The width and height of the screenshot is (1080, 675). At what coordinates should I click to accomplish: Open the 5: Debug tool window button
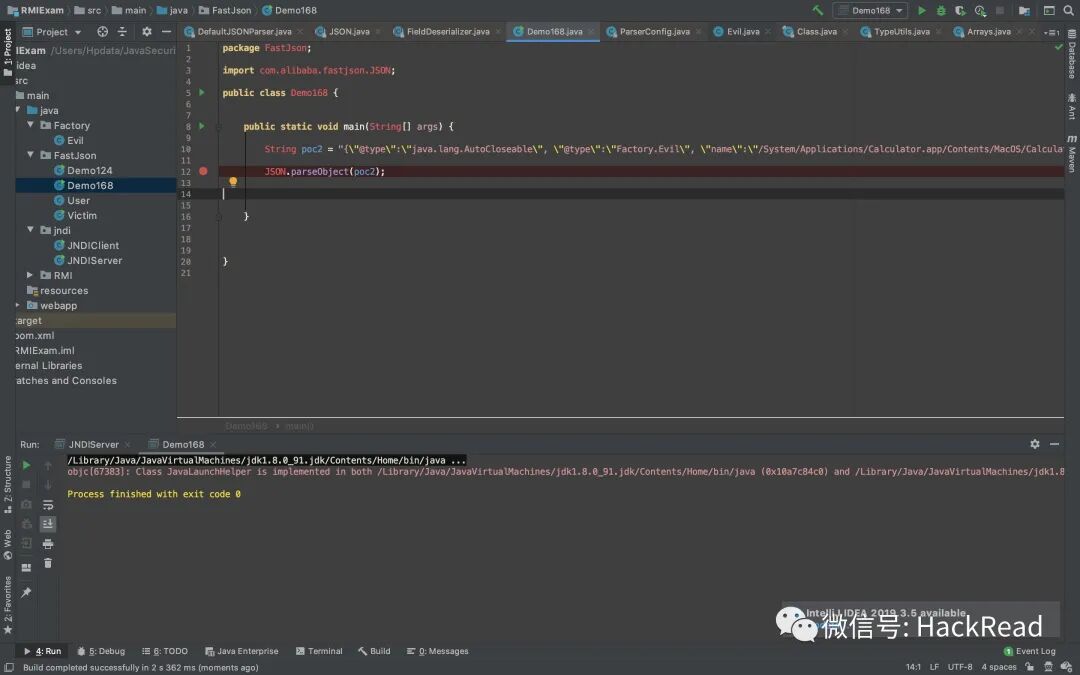(101, 651)
